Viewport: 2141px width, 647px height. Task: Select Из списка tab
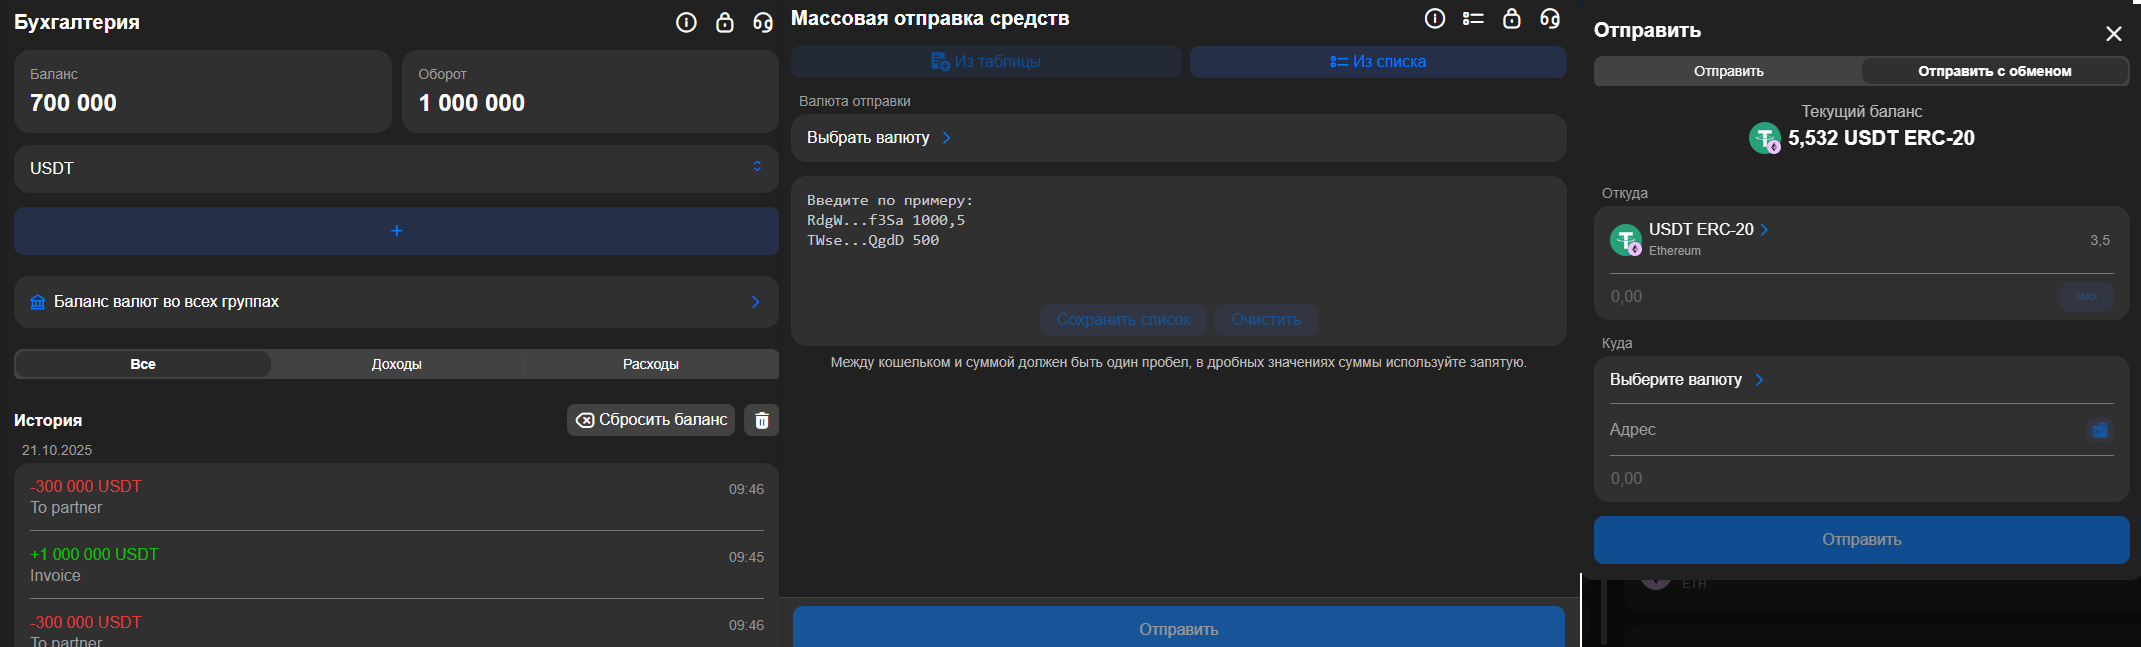[1378, 62]
